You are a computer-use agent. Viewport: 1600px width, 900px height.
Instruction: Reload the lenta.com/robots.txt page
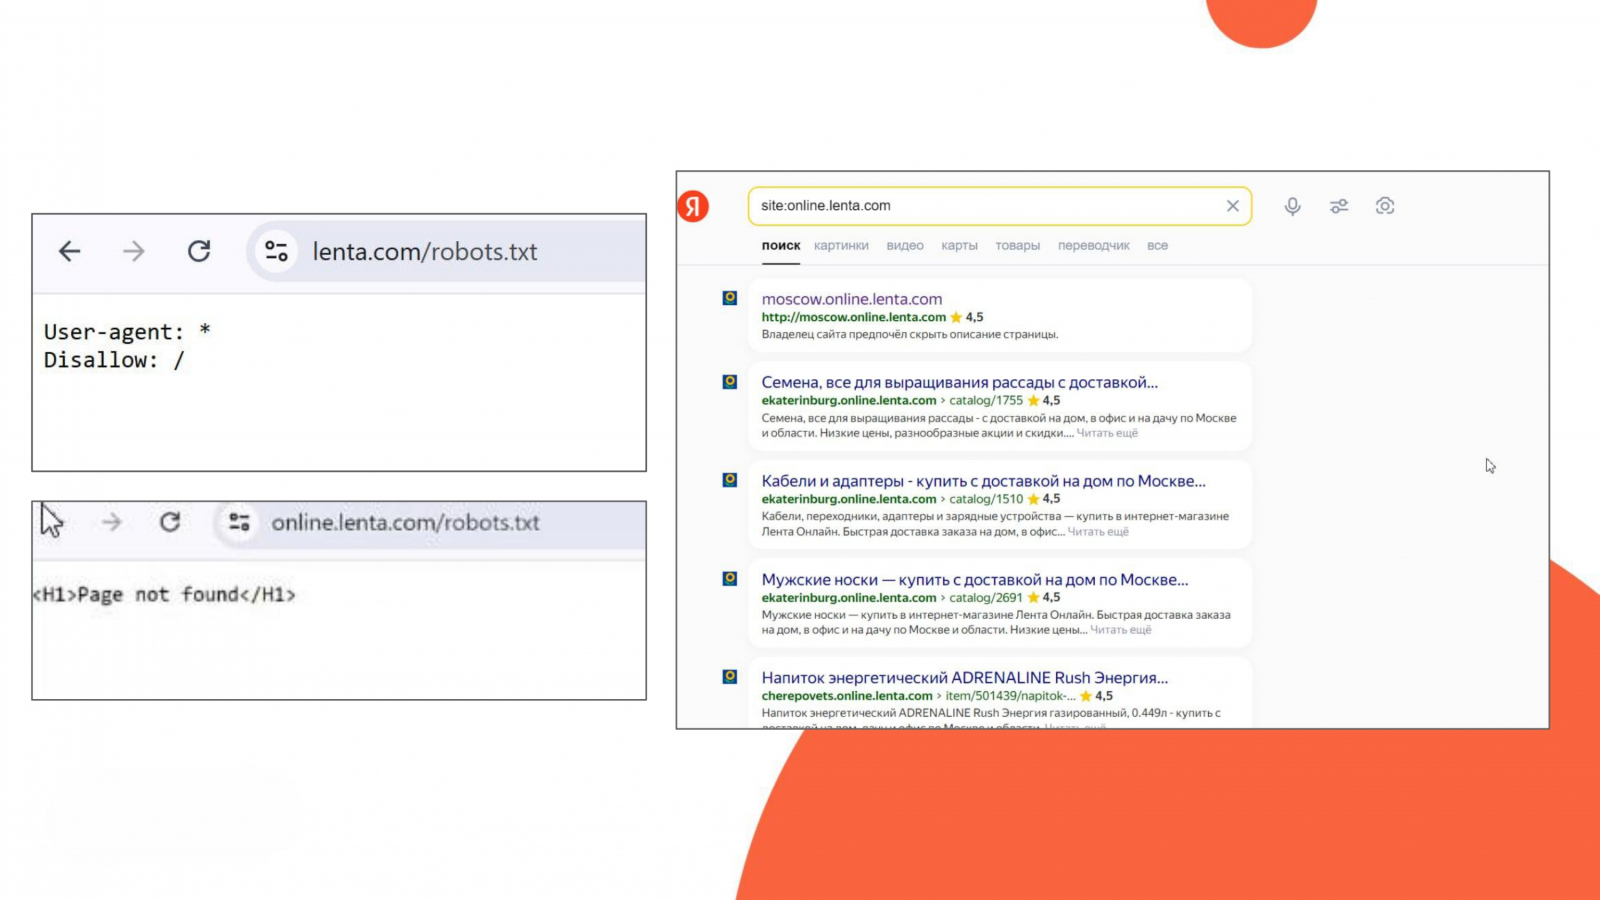click(199, 251)
